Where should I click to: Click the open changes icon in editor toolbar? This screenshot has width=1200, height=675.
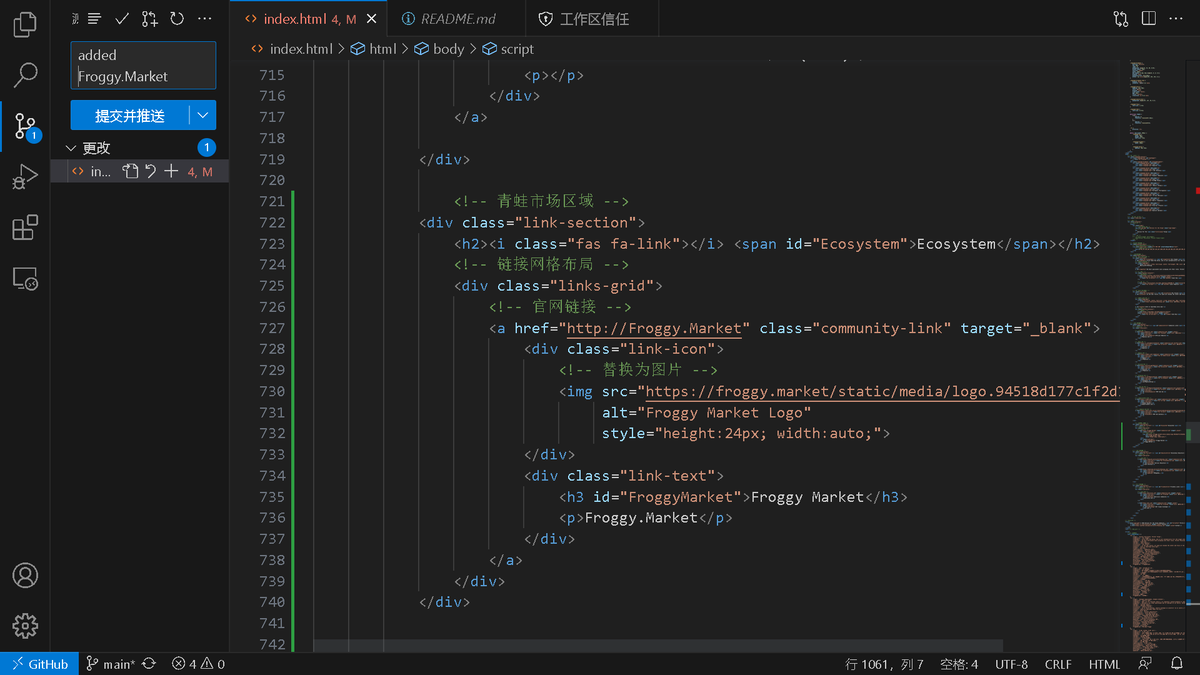point(1121,19)
